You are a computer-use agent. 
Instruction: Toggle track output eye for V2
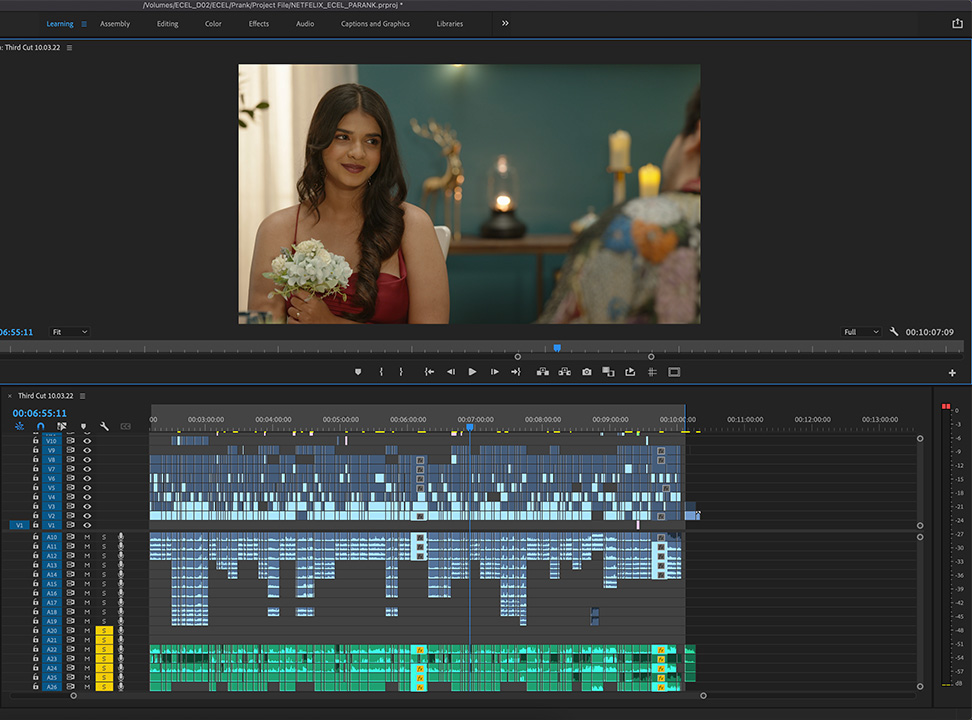tap(87, 516)
